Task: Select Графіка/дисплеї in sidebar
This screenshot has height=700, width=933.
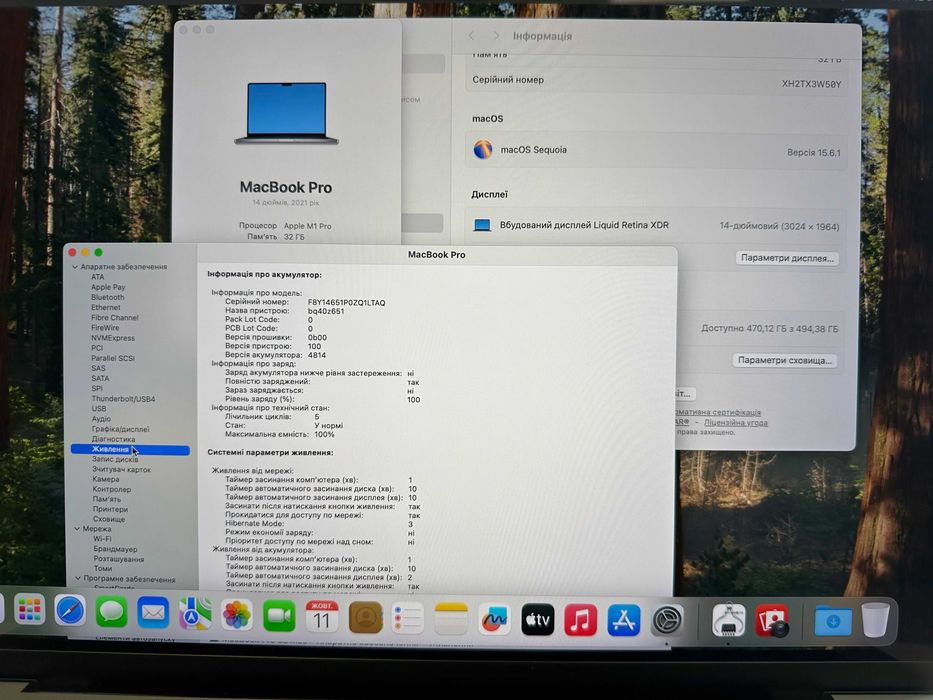Action: pyautogui.click(x=120, y=429)
